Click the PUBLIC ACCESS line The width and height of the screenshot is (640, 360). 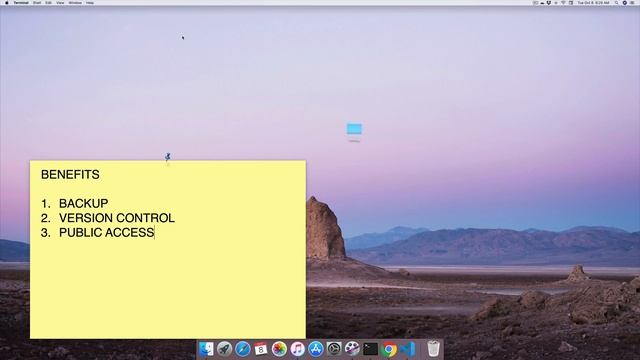coord(107,233)
